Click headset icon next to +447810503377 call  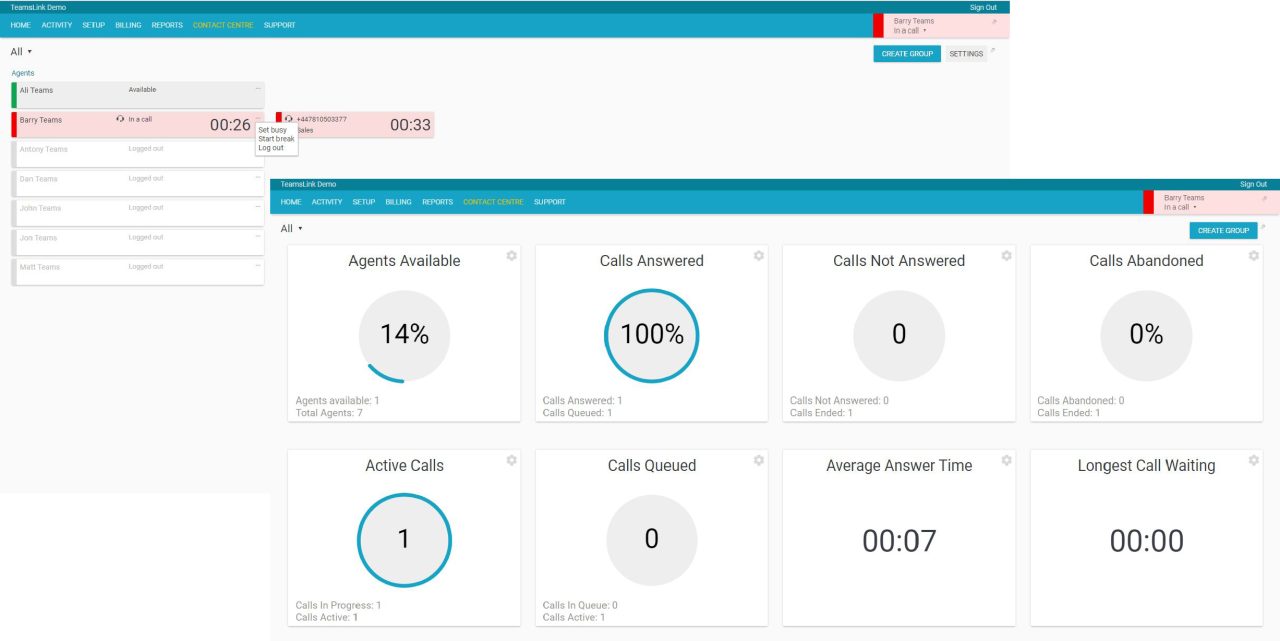point(289,118)
